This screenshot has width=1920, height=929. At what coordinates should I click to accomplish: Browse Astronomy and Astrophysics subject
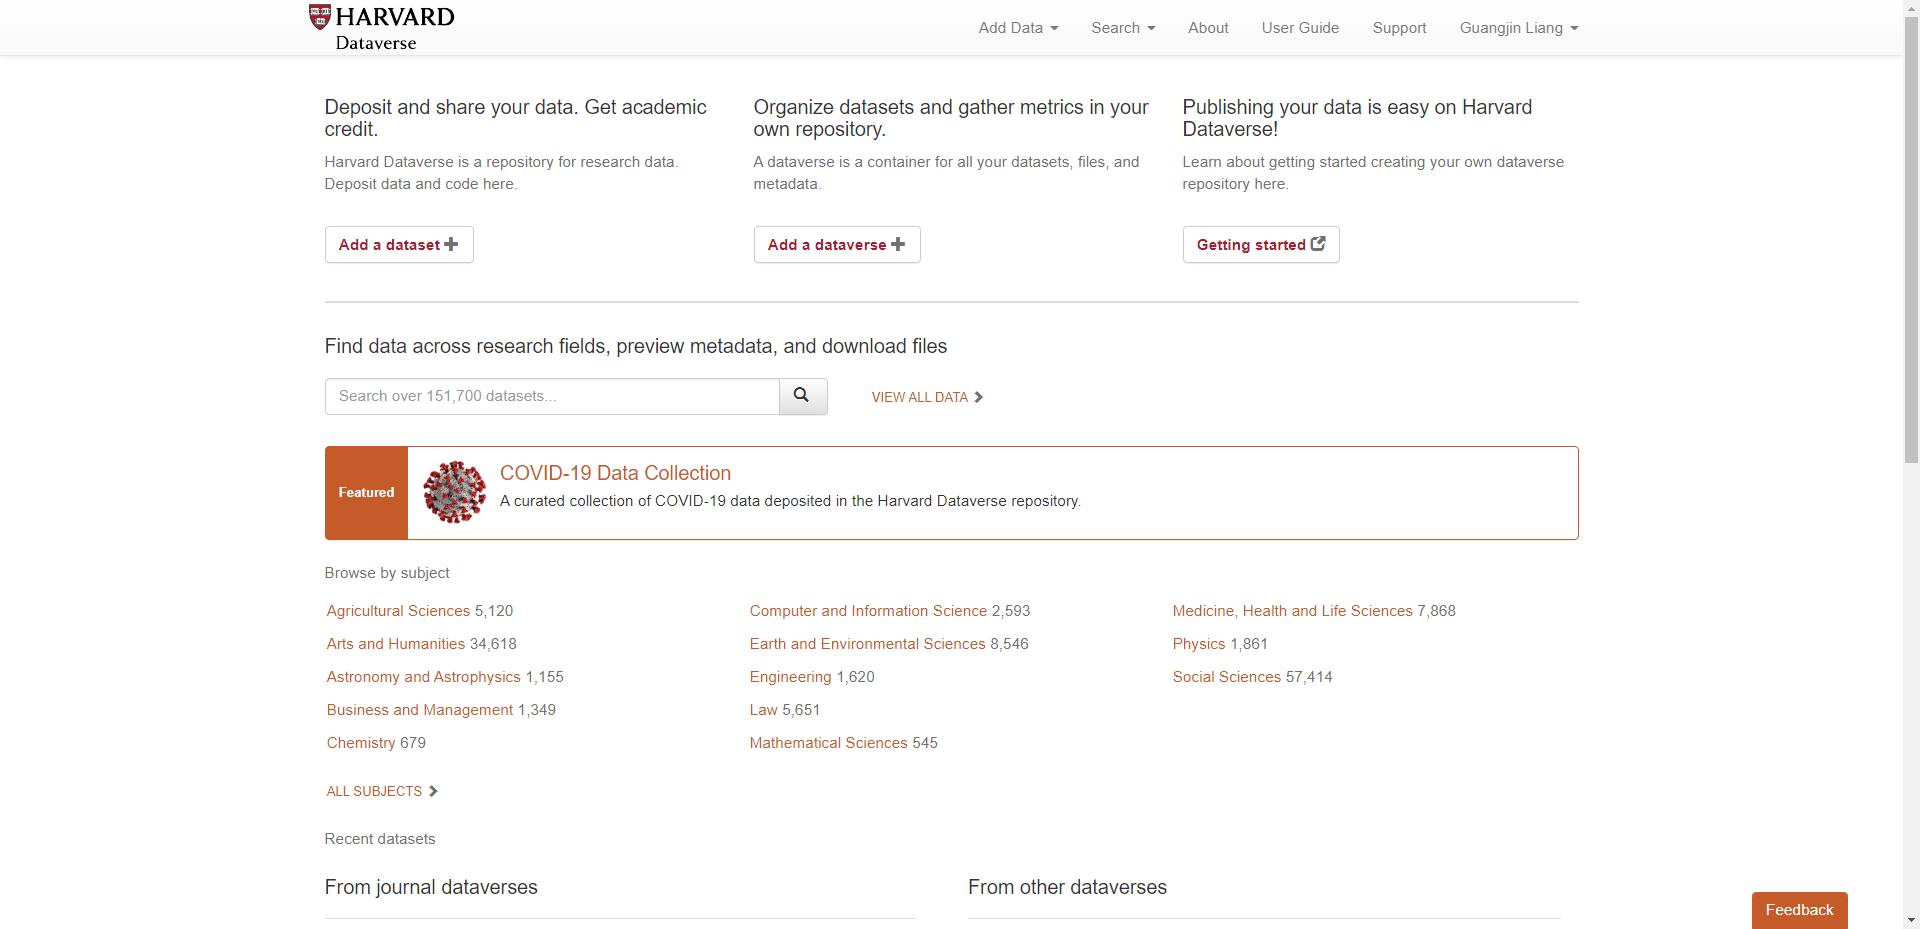click(x=424, y=677)
